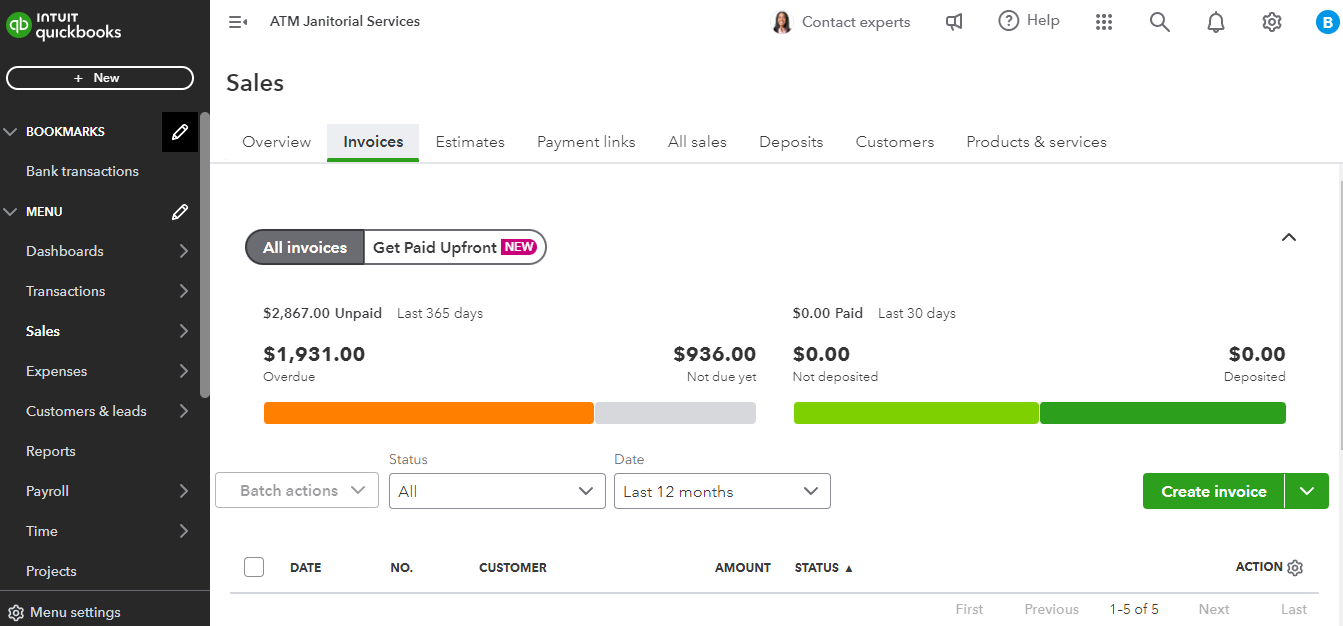Click the search magnifier icon
1343x626 pixels.
pos(1159,22)
